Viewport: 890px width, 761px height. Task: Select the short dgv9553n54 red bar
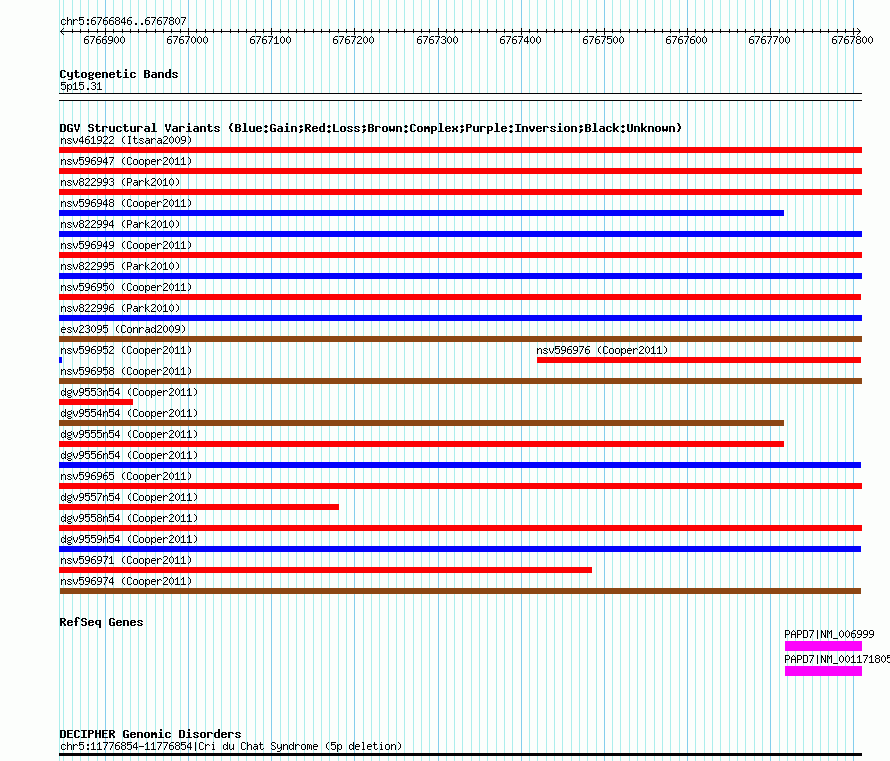96,402
